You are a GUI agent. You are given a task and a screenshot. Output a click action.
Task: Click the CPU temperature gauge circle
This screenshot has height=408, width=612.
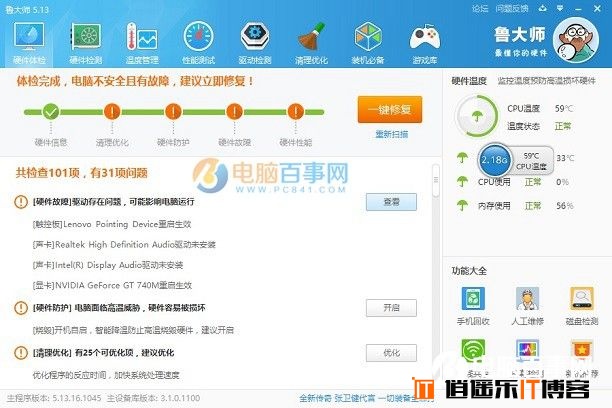coord(477,116)
